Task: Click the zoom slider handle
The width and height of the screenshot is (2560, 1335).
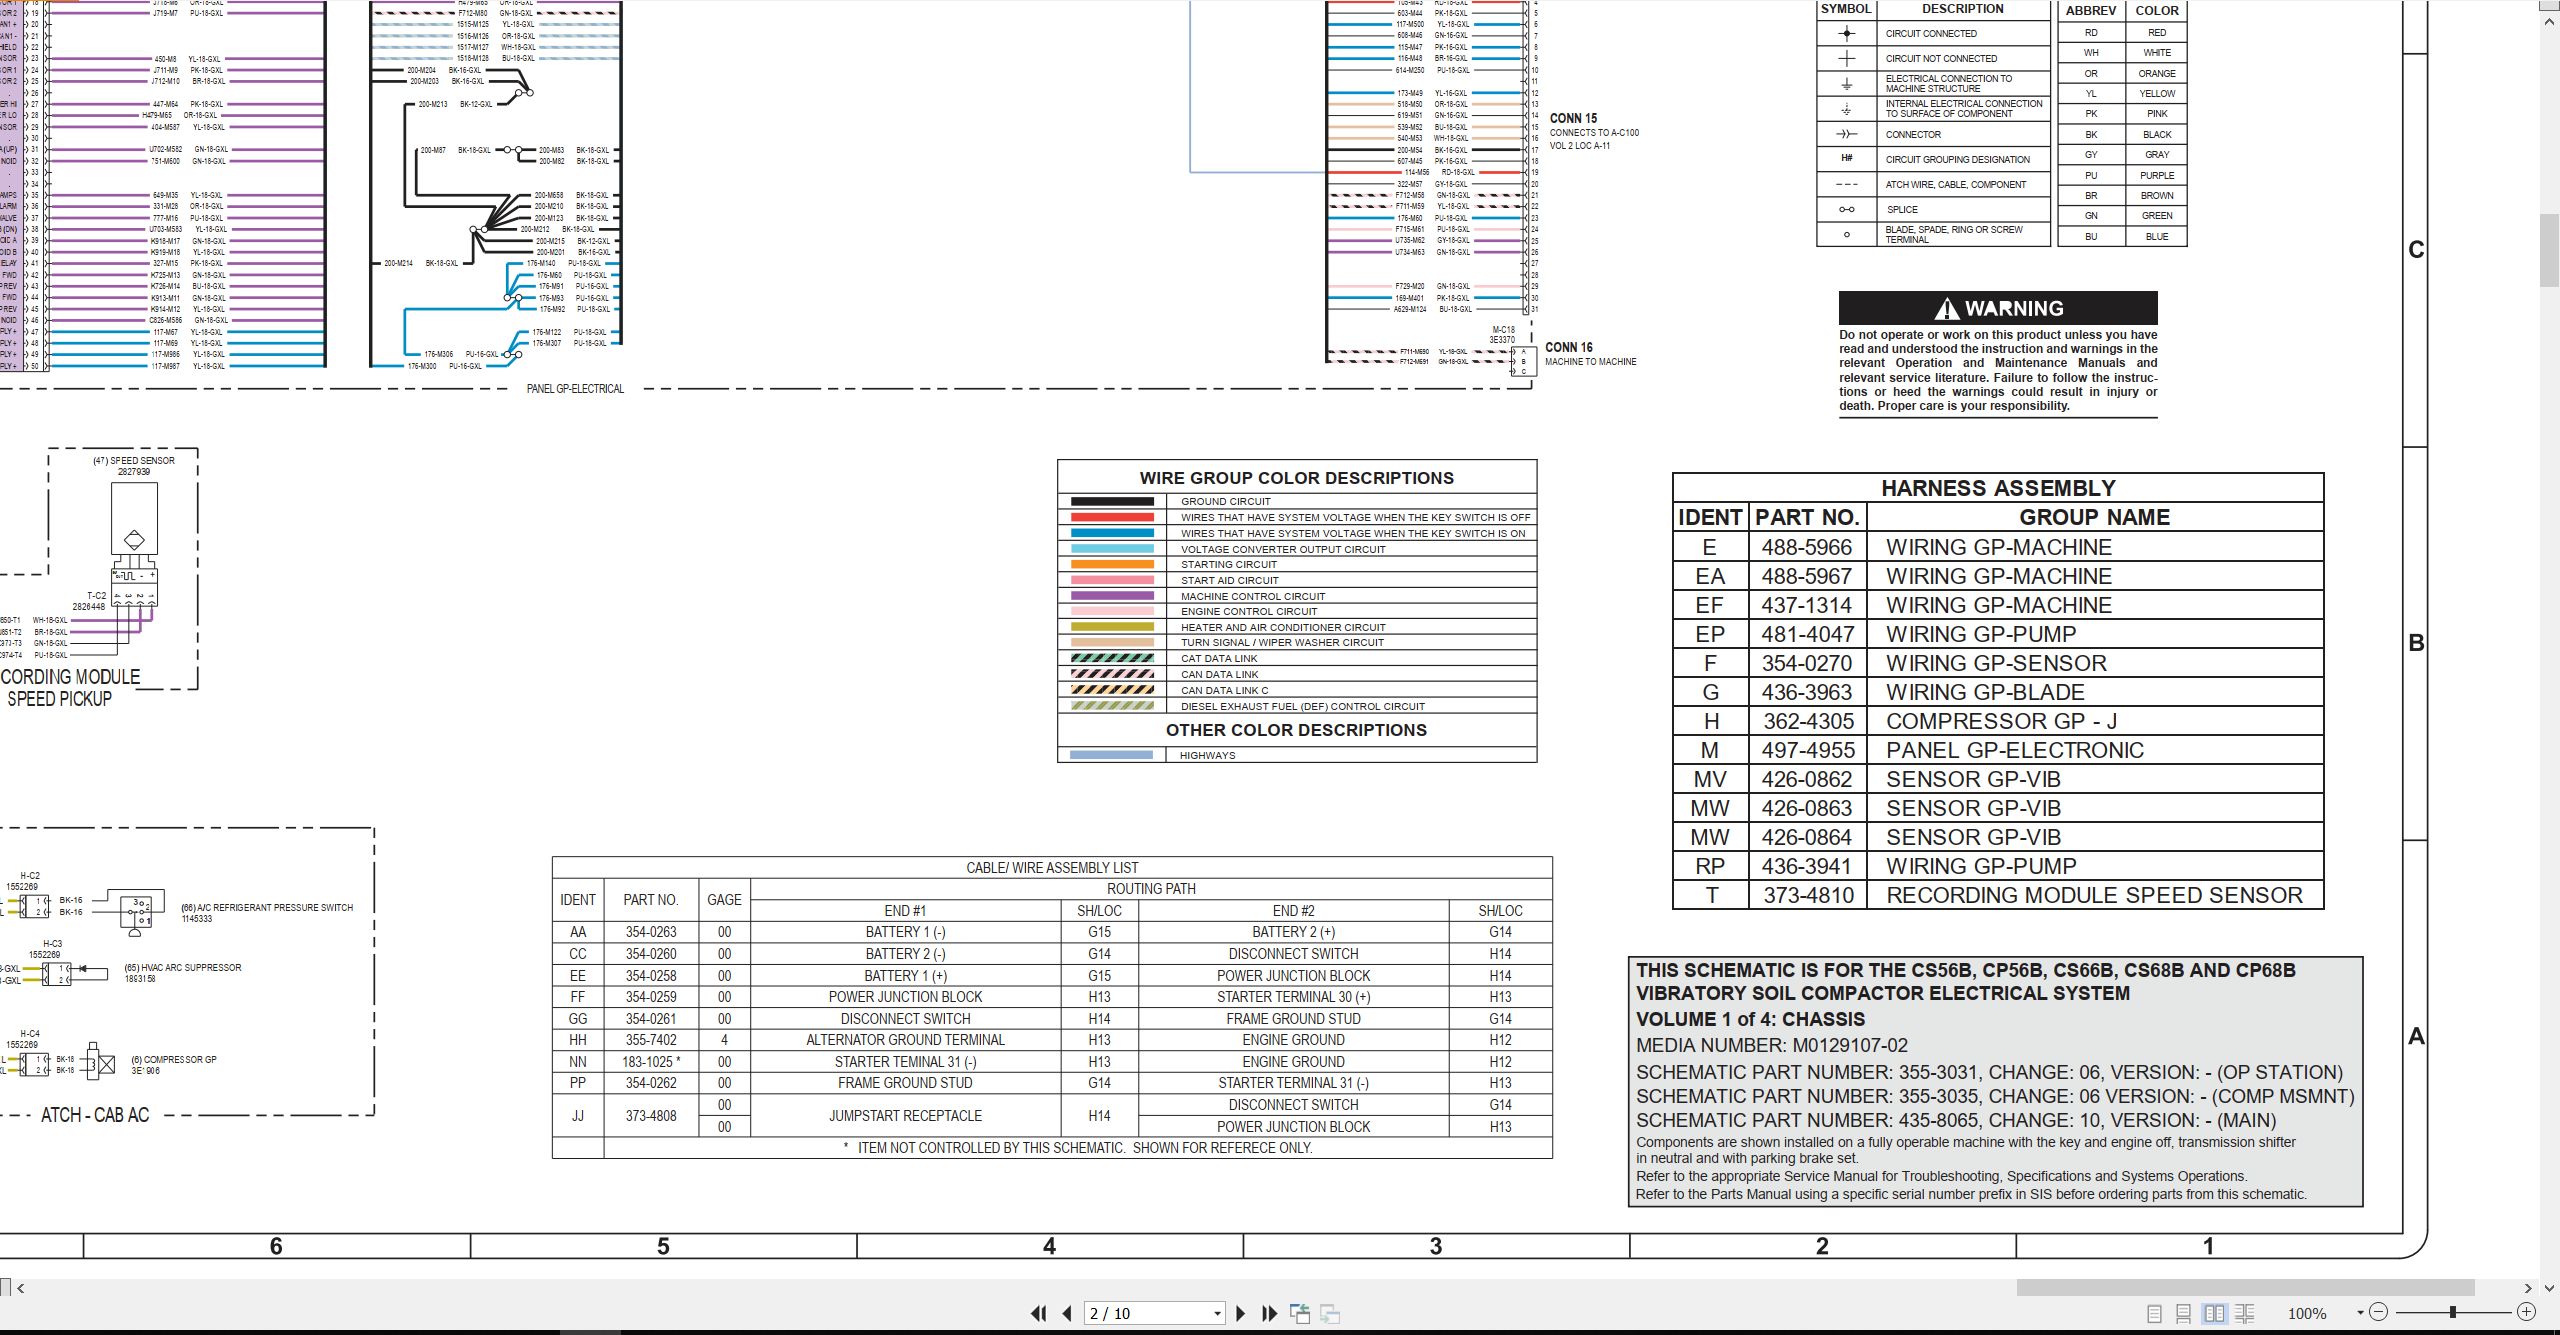Action: 2452,1312
